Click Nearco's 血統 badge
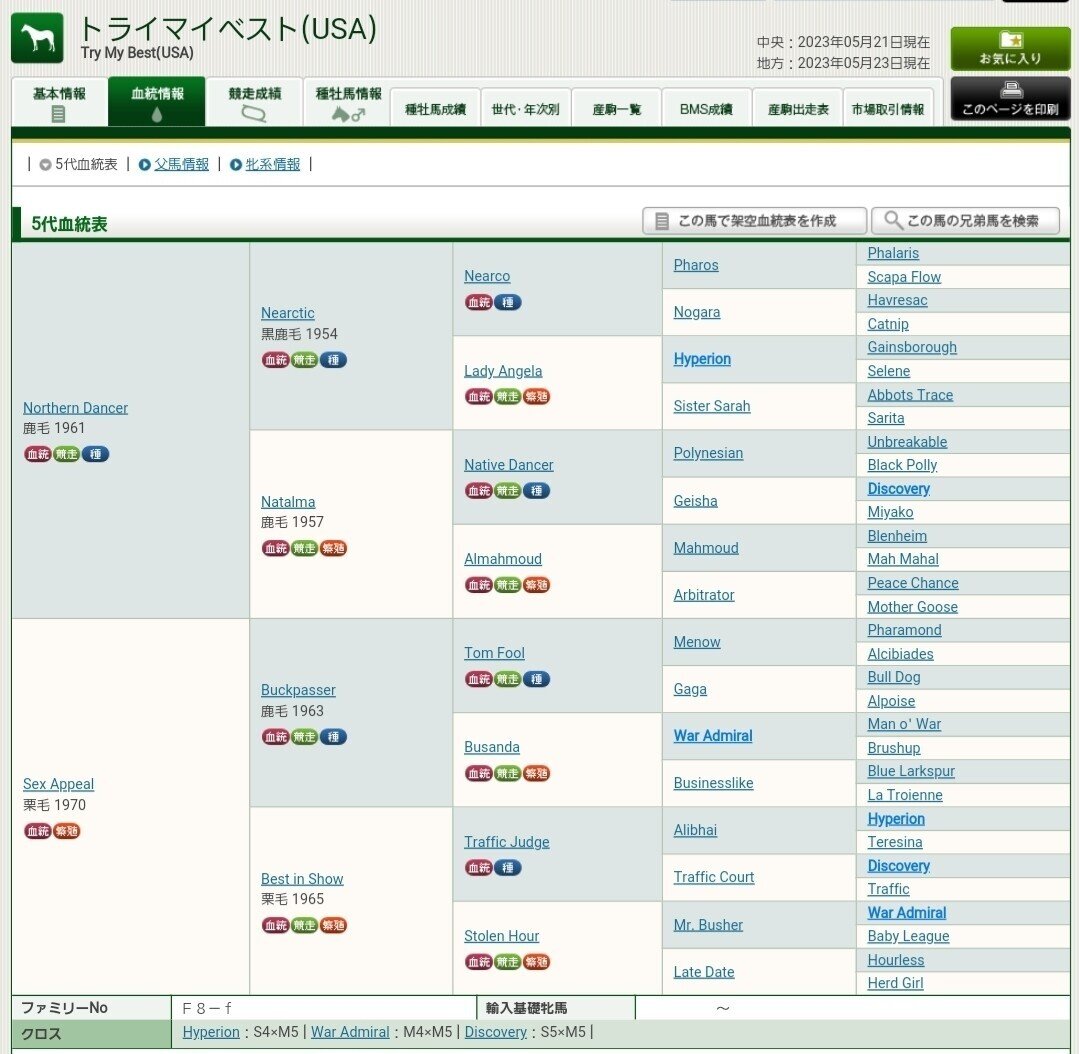 click(478, 302)
